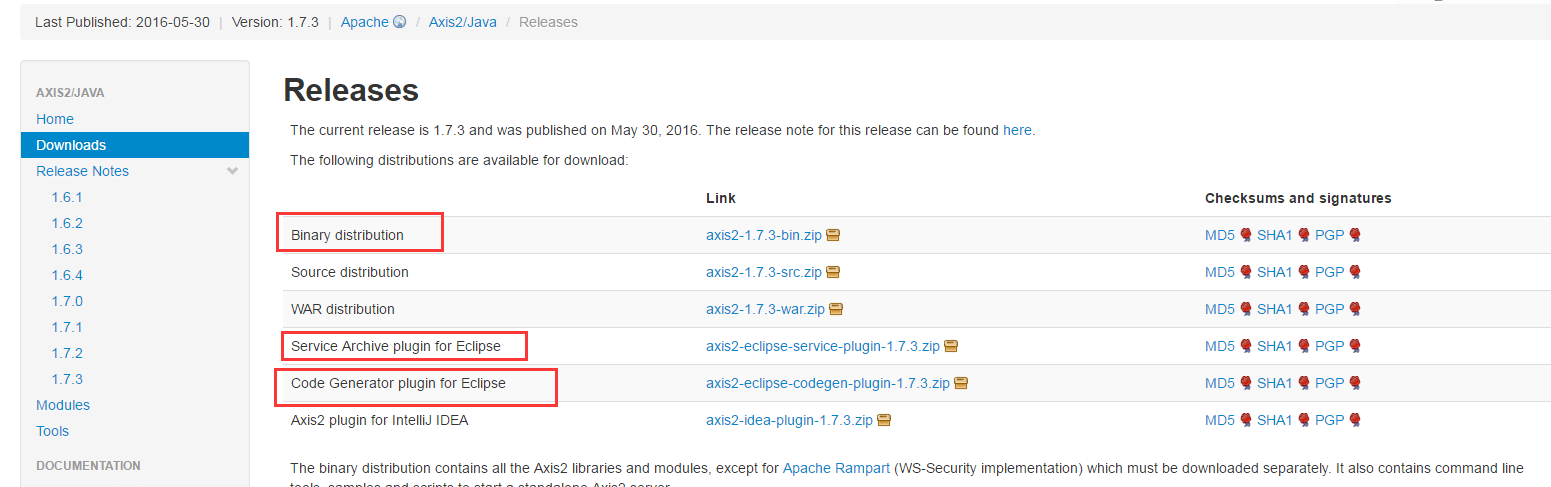This screenshot has height=487, width=1551.
Task: Open the Home sidebar item
Action: (x=55, y=119)
